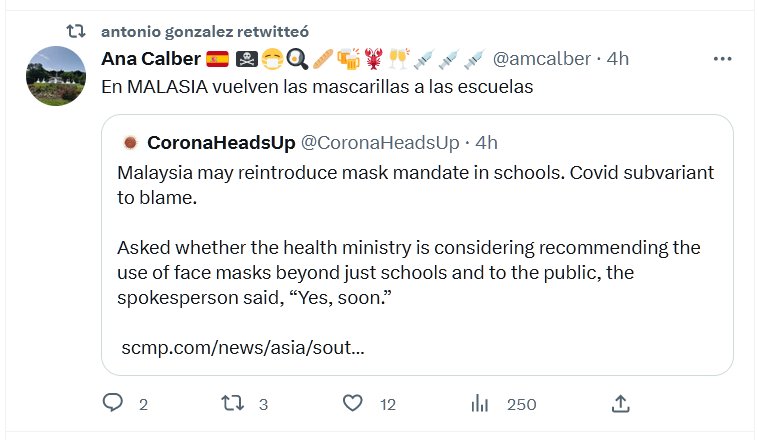Open Ana Calber's profile picture
The height and width of the screenshot is (440, 758).
[55, 76]
